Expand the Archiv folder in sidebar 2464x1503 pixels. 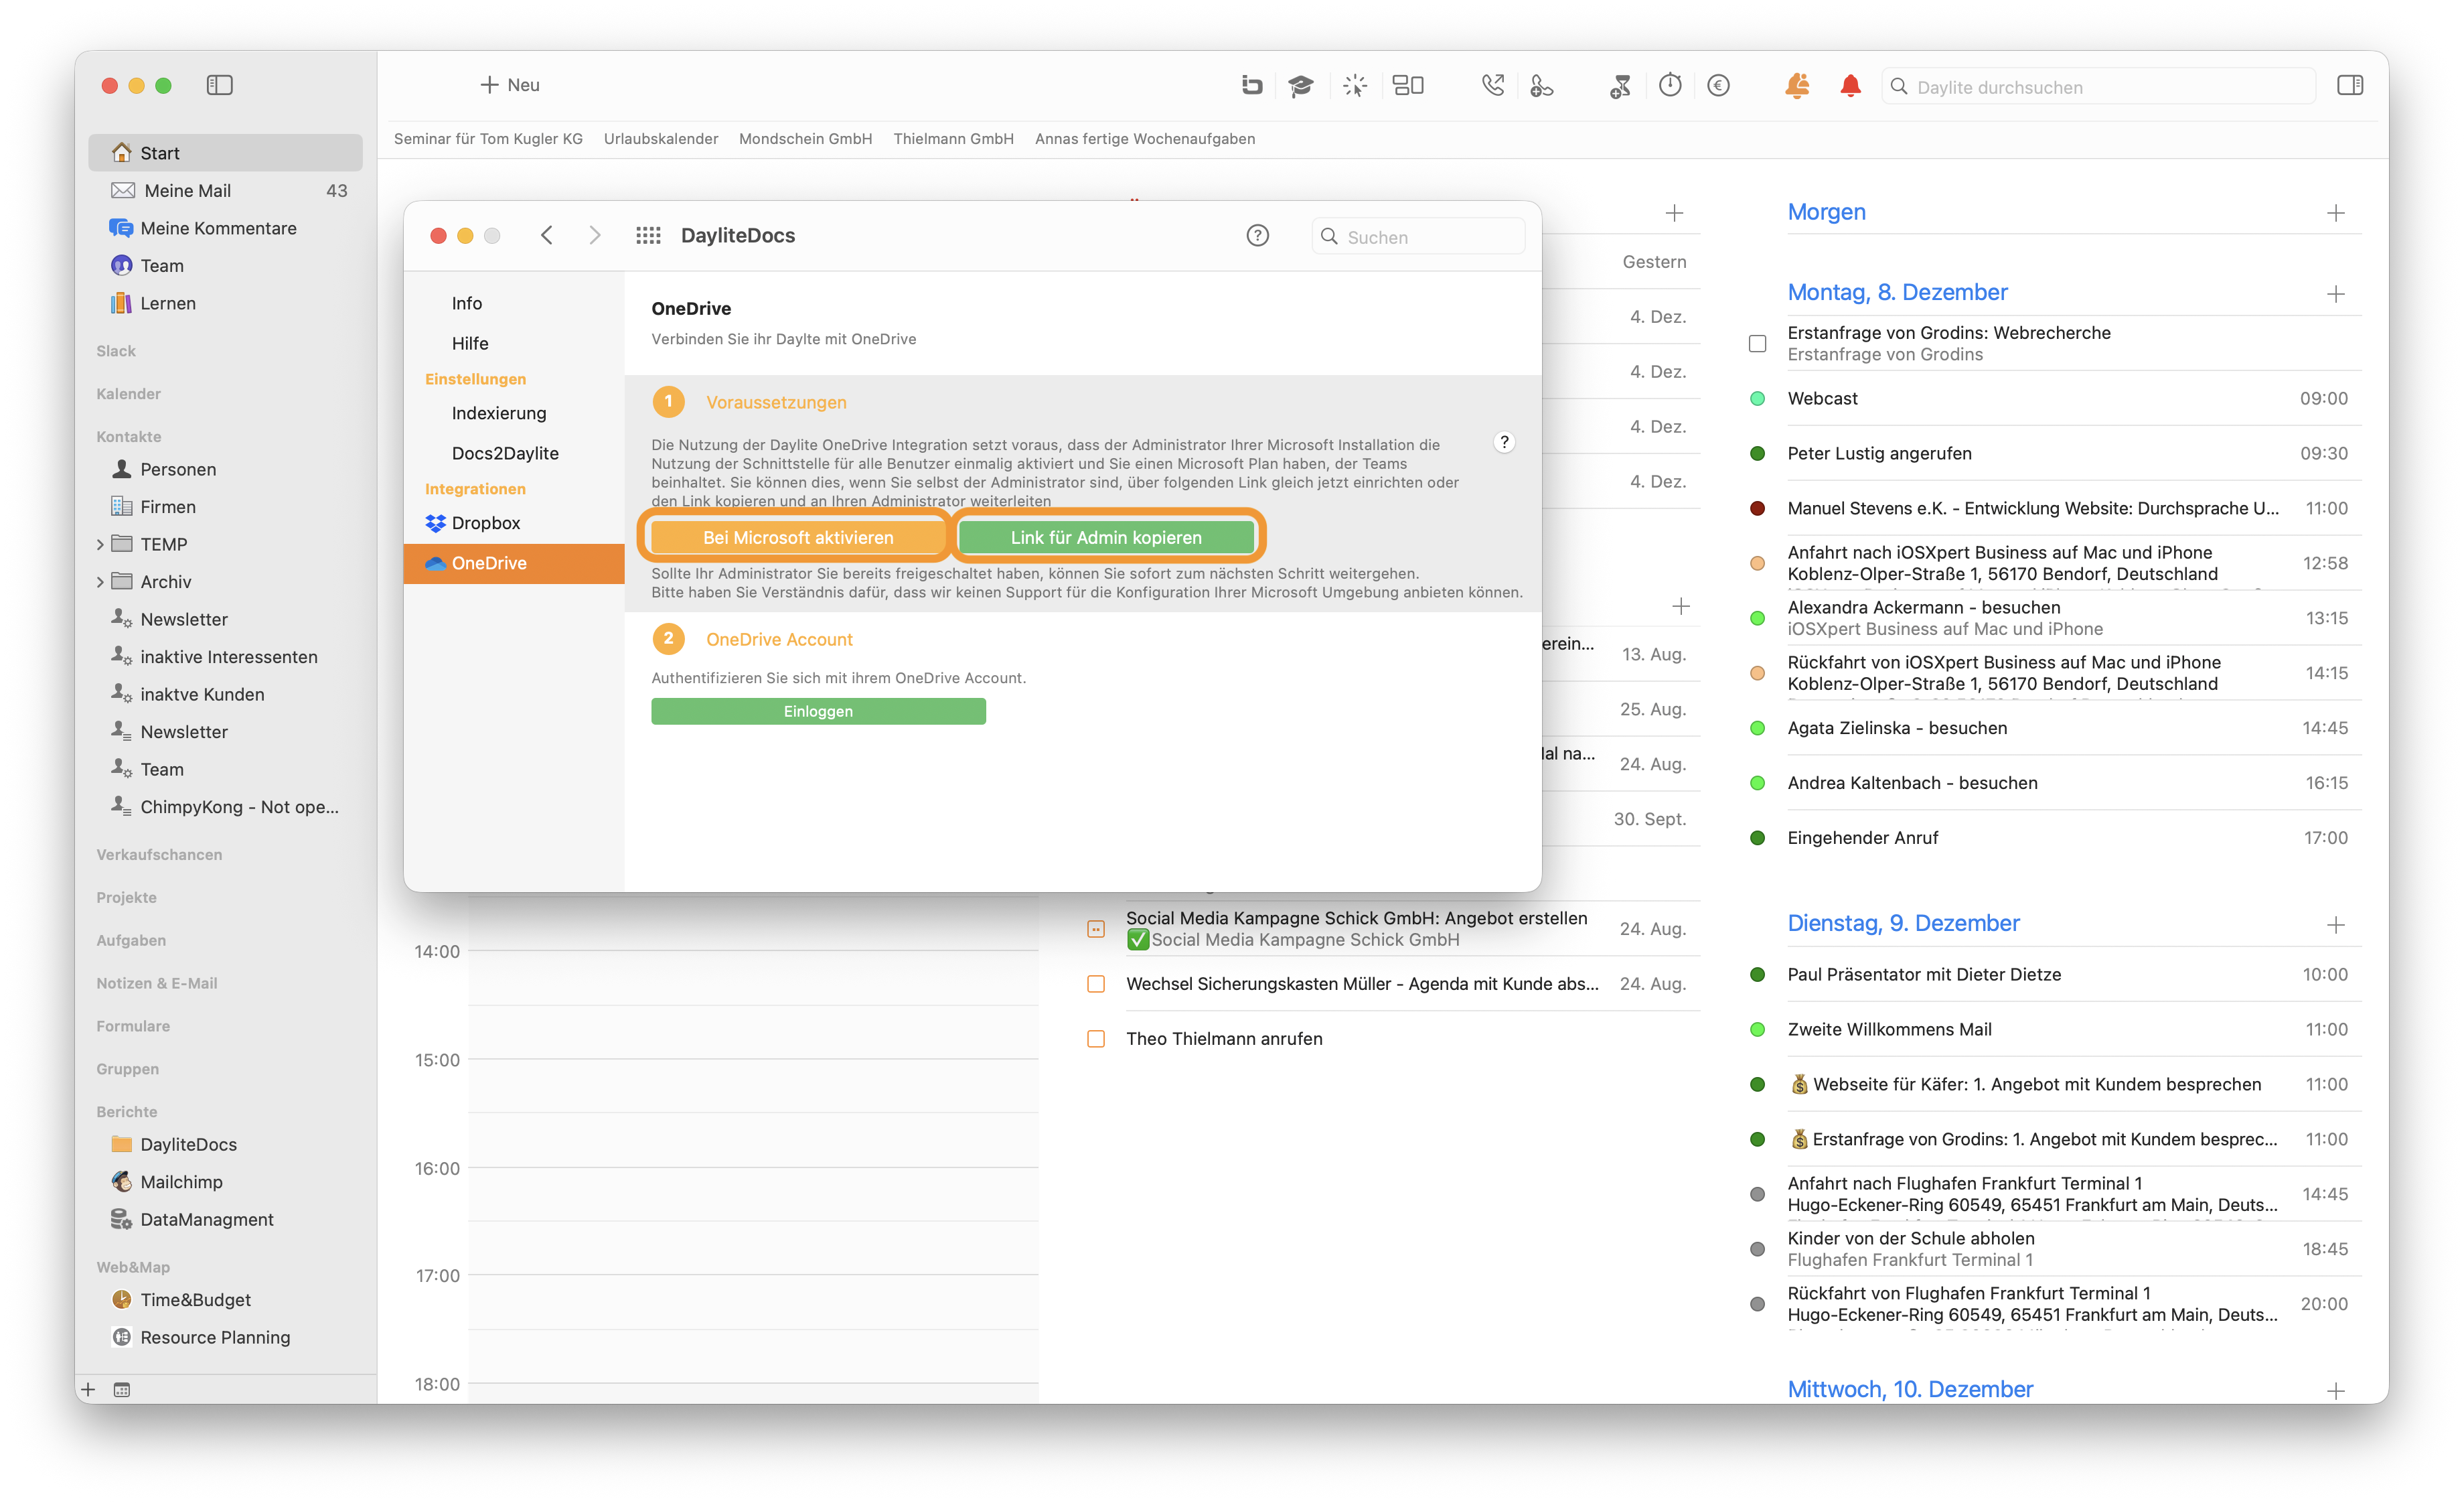pyautogui.click(x=100, y=582)
